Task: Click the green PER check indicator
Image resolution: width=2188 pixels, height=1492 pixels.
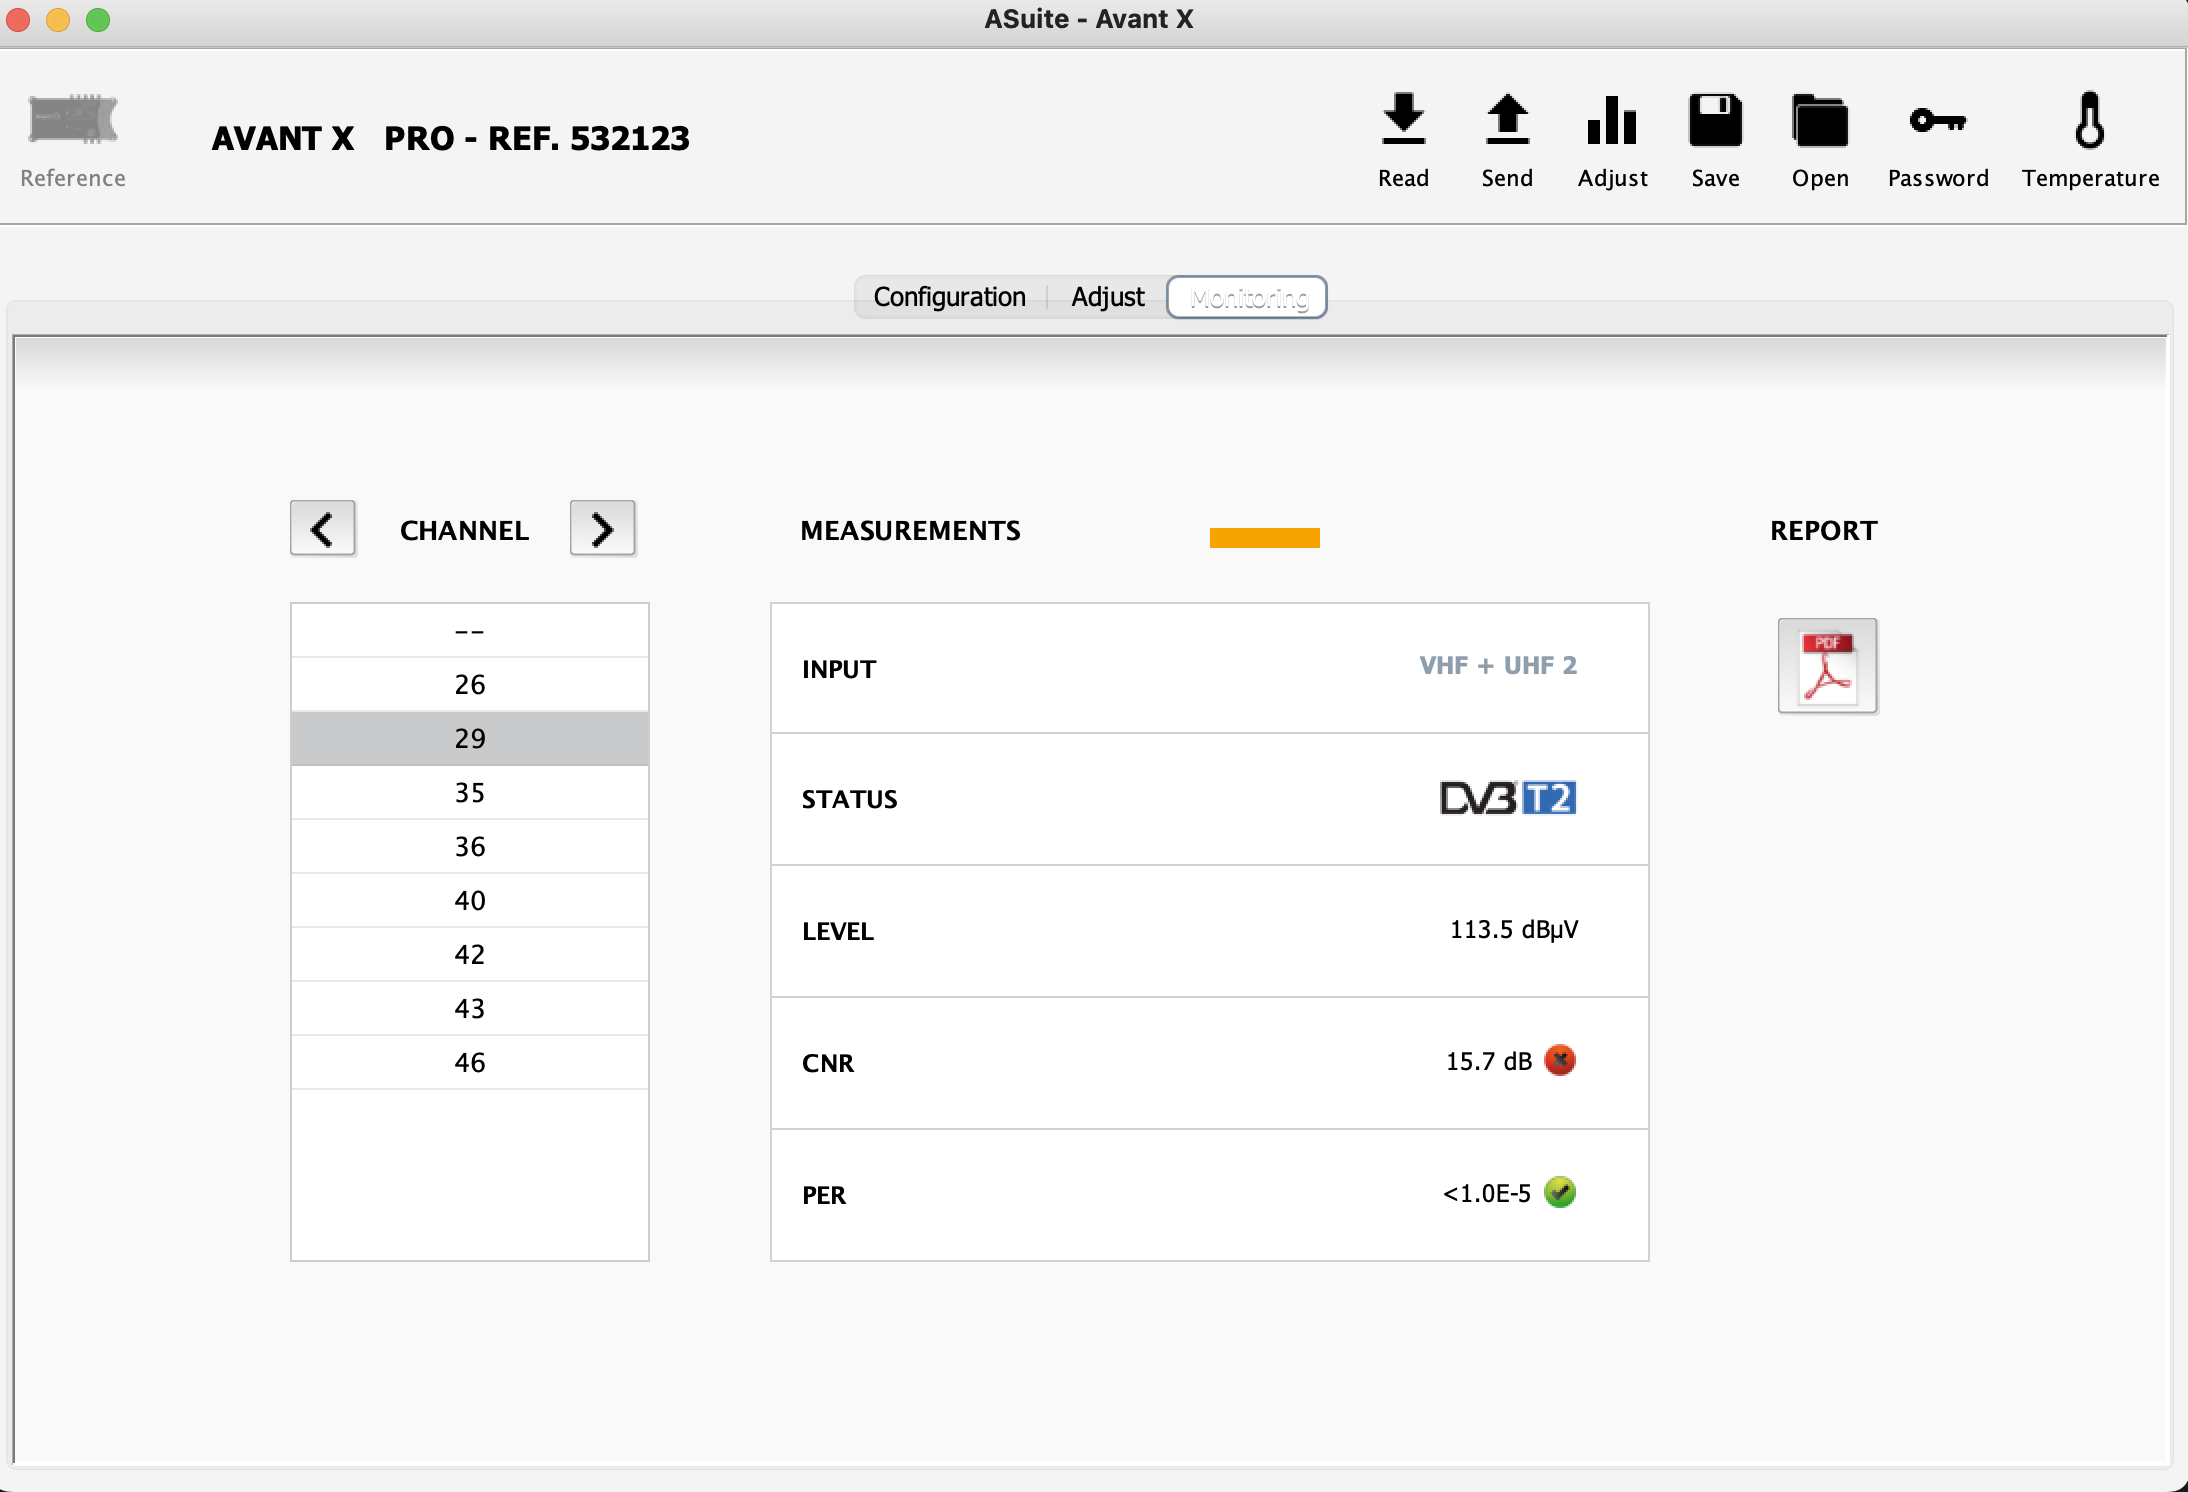Action: click(1559, 1192)
